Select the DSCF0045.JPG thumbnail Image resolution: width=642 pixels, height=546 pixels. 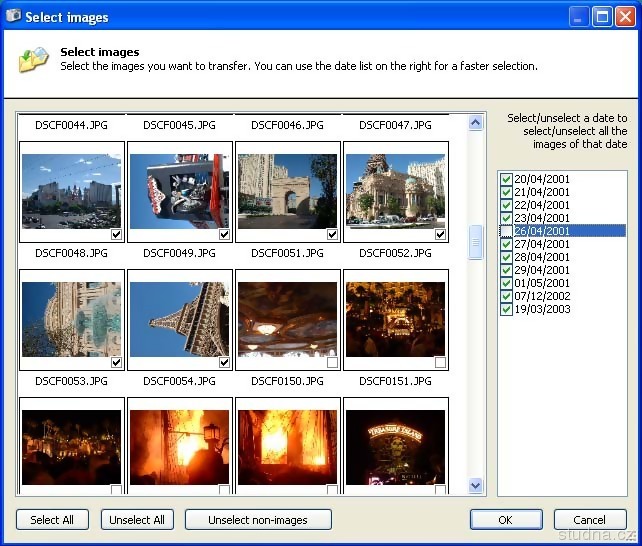(x=180, y=191)
